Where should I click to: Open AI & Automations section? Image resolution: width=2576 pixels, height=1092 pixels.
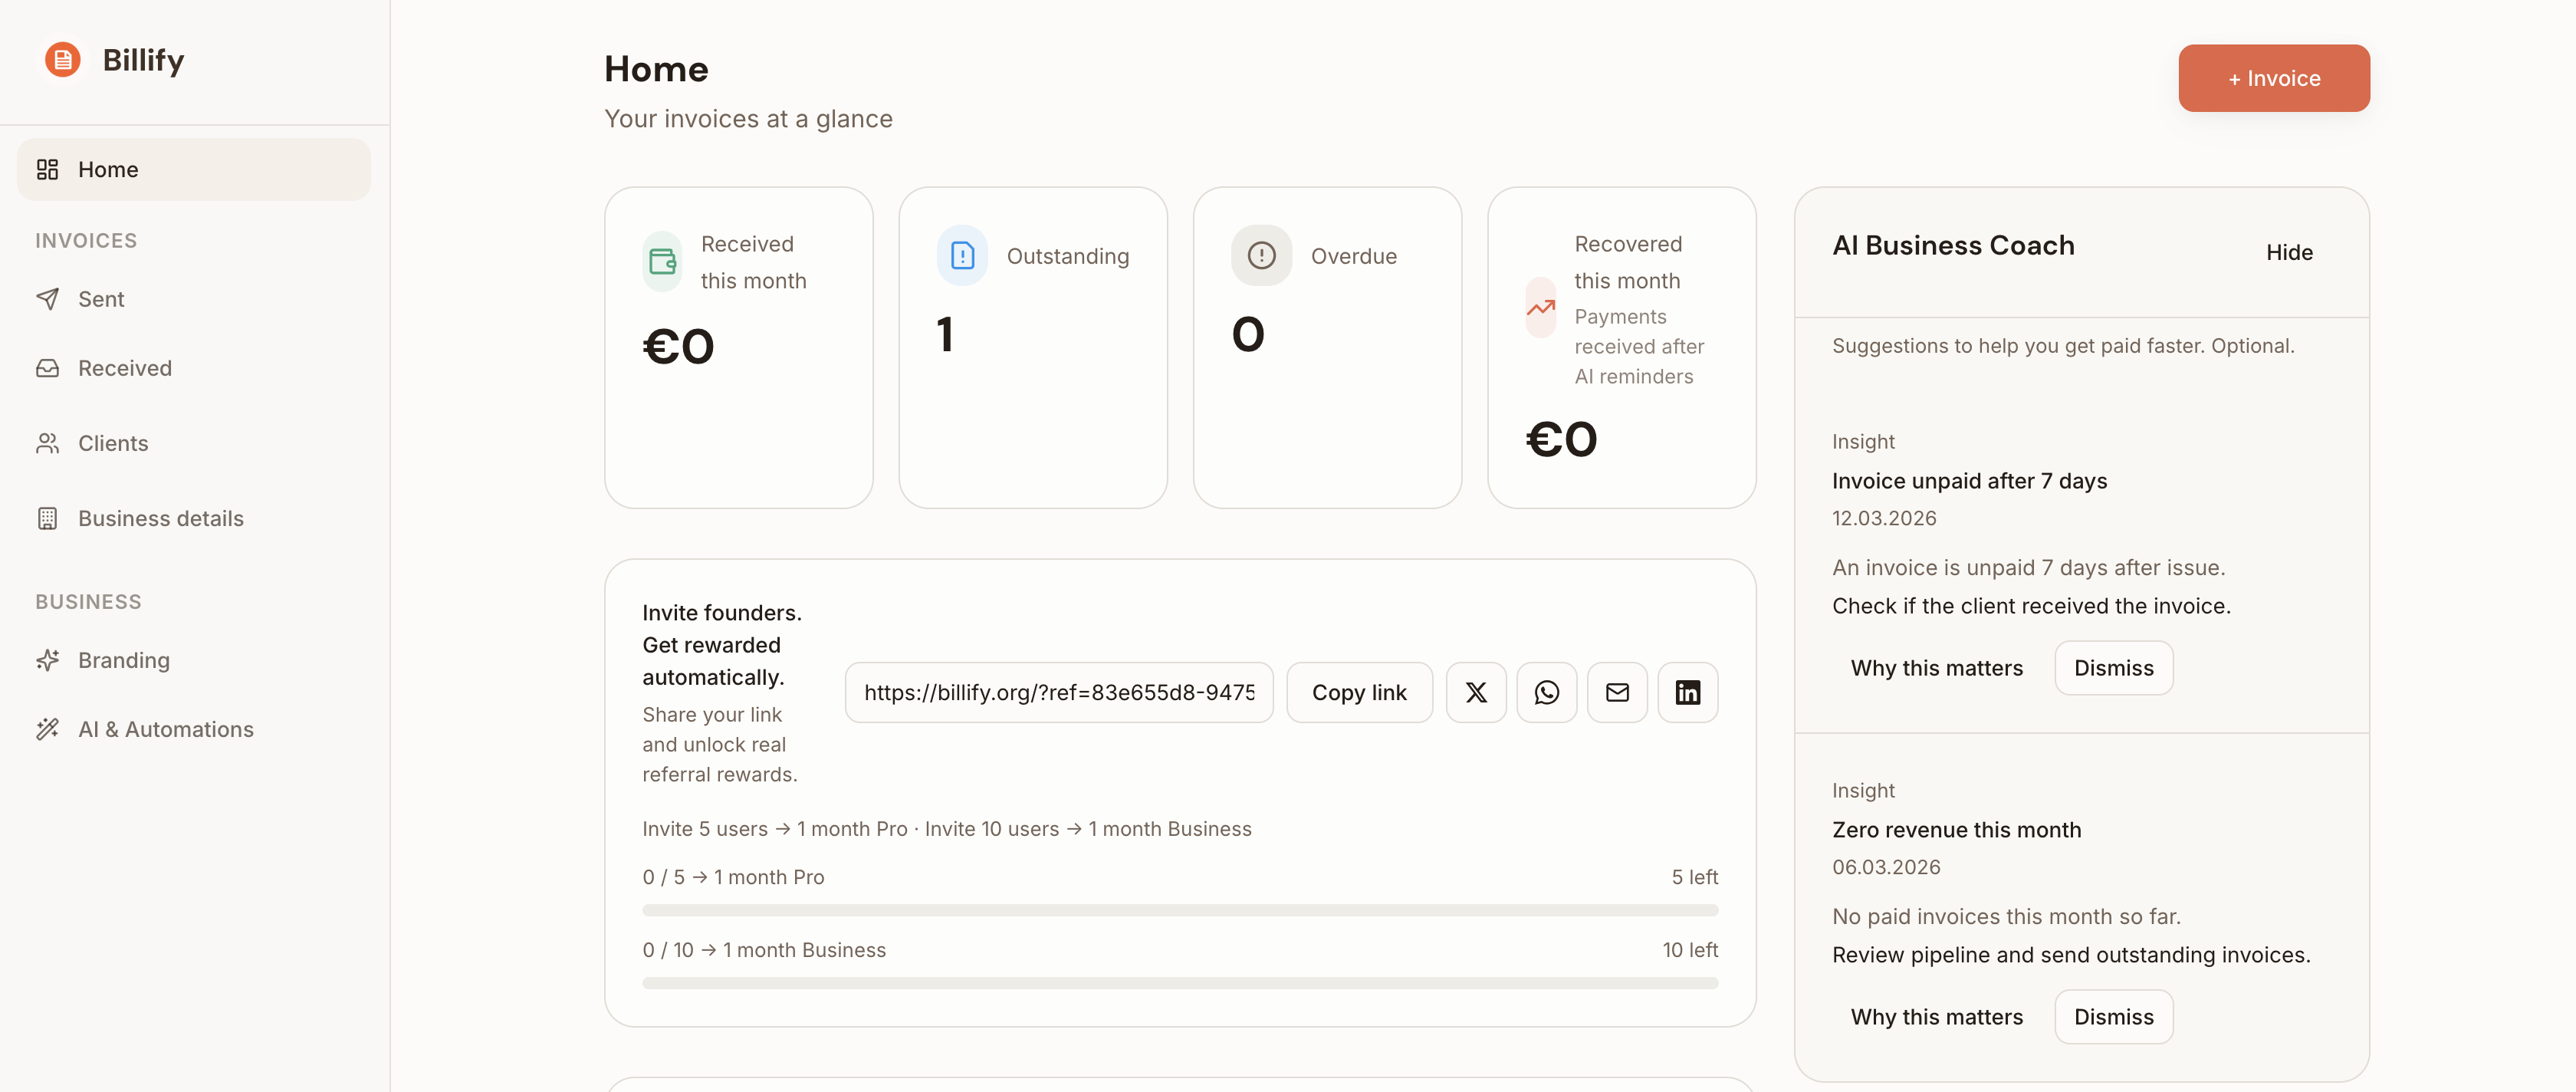[165, 729]
